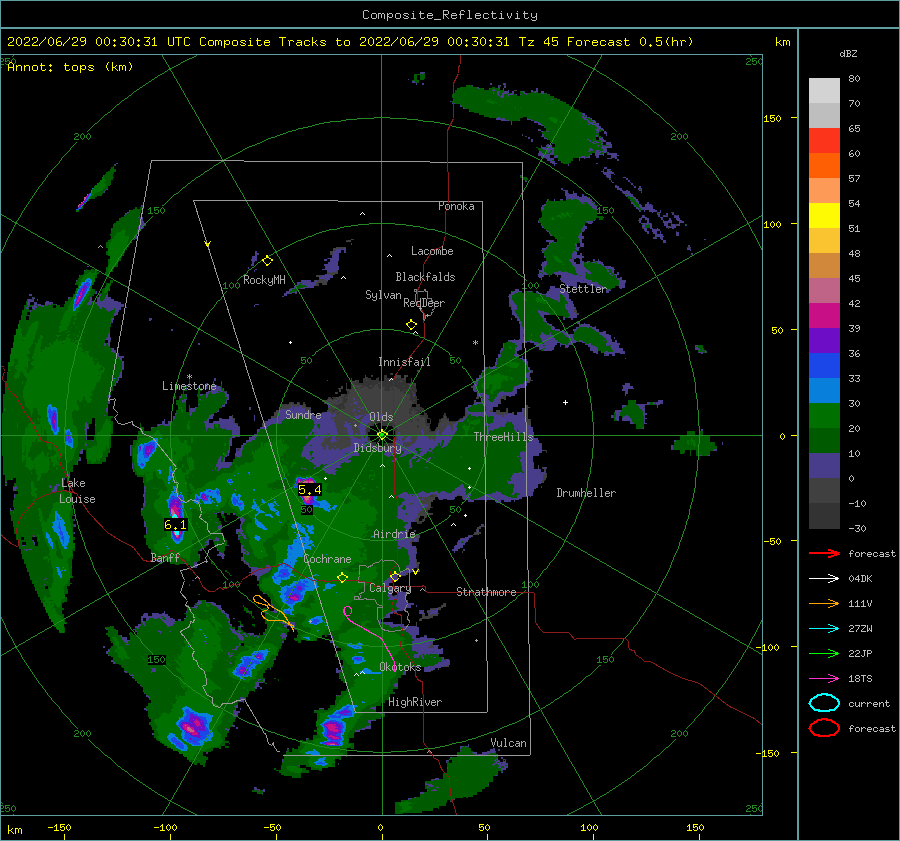Screen dimensions: 900x841
Task: Click the light gray 70-80 dBZ swatch
Action: (824, 91)
